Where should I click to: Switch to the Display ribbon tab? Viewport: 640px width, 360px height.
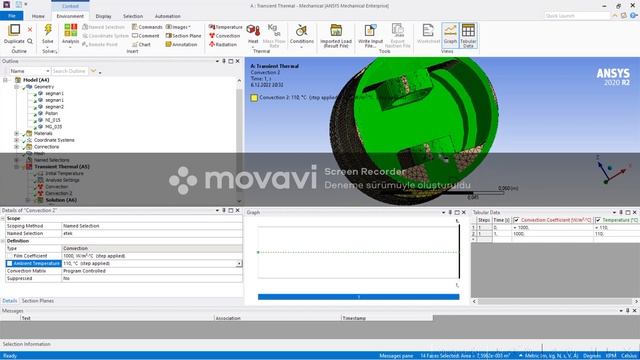coord(103,16)
